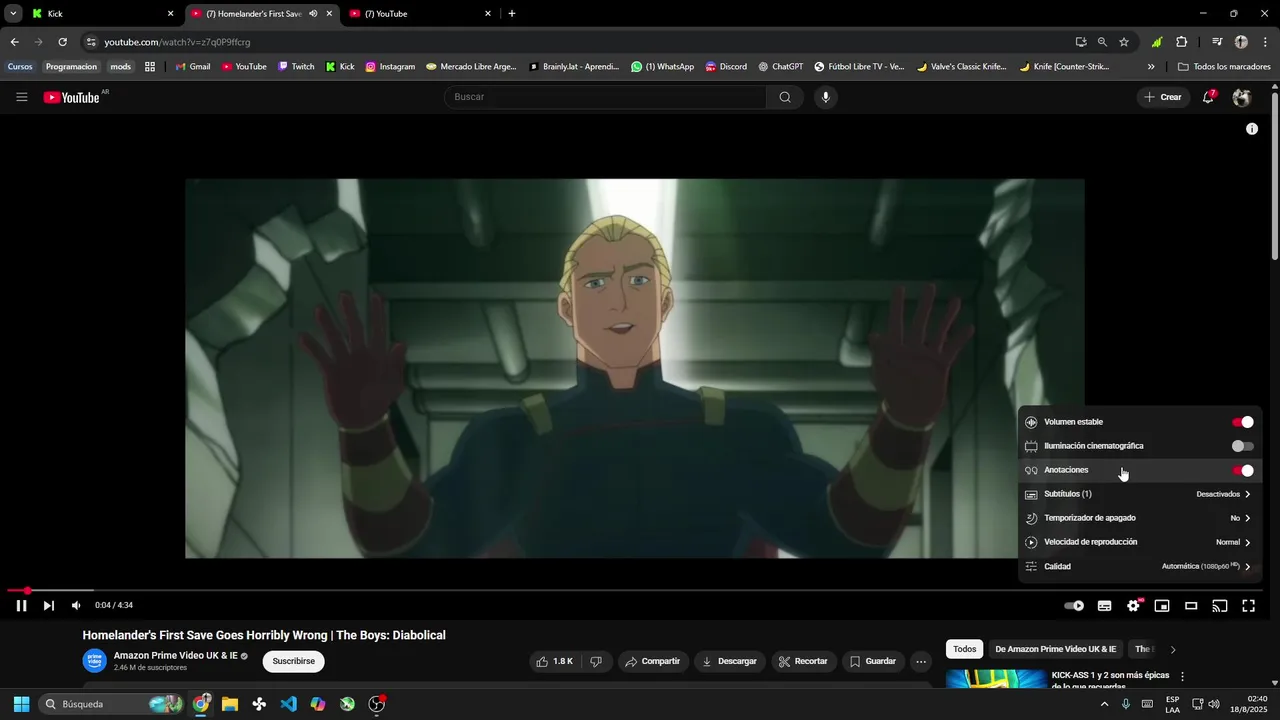
Task: Open File Explorer from taskbar
Action: point(230,704)
